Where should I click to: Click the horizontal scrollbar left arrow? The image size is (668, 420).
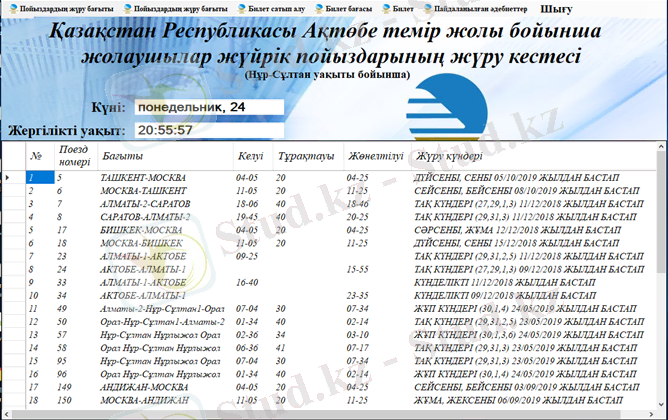point(6,414)
